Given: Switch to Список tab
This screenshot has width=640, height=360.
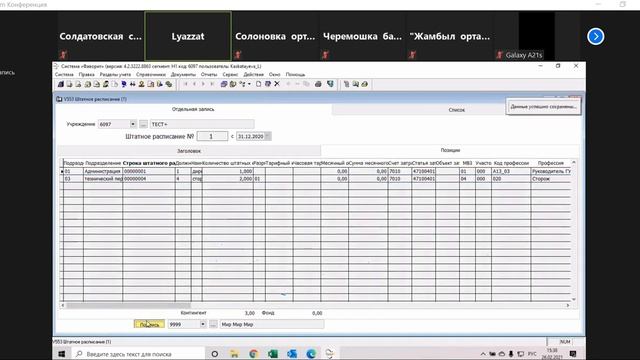Looking at the screenshot, I should [456, 110].
